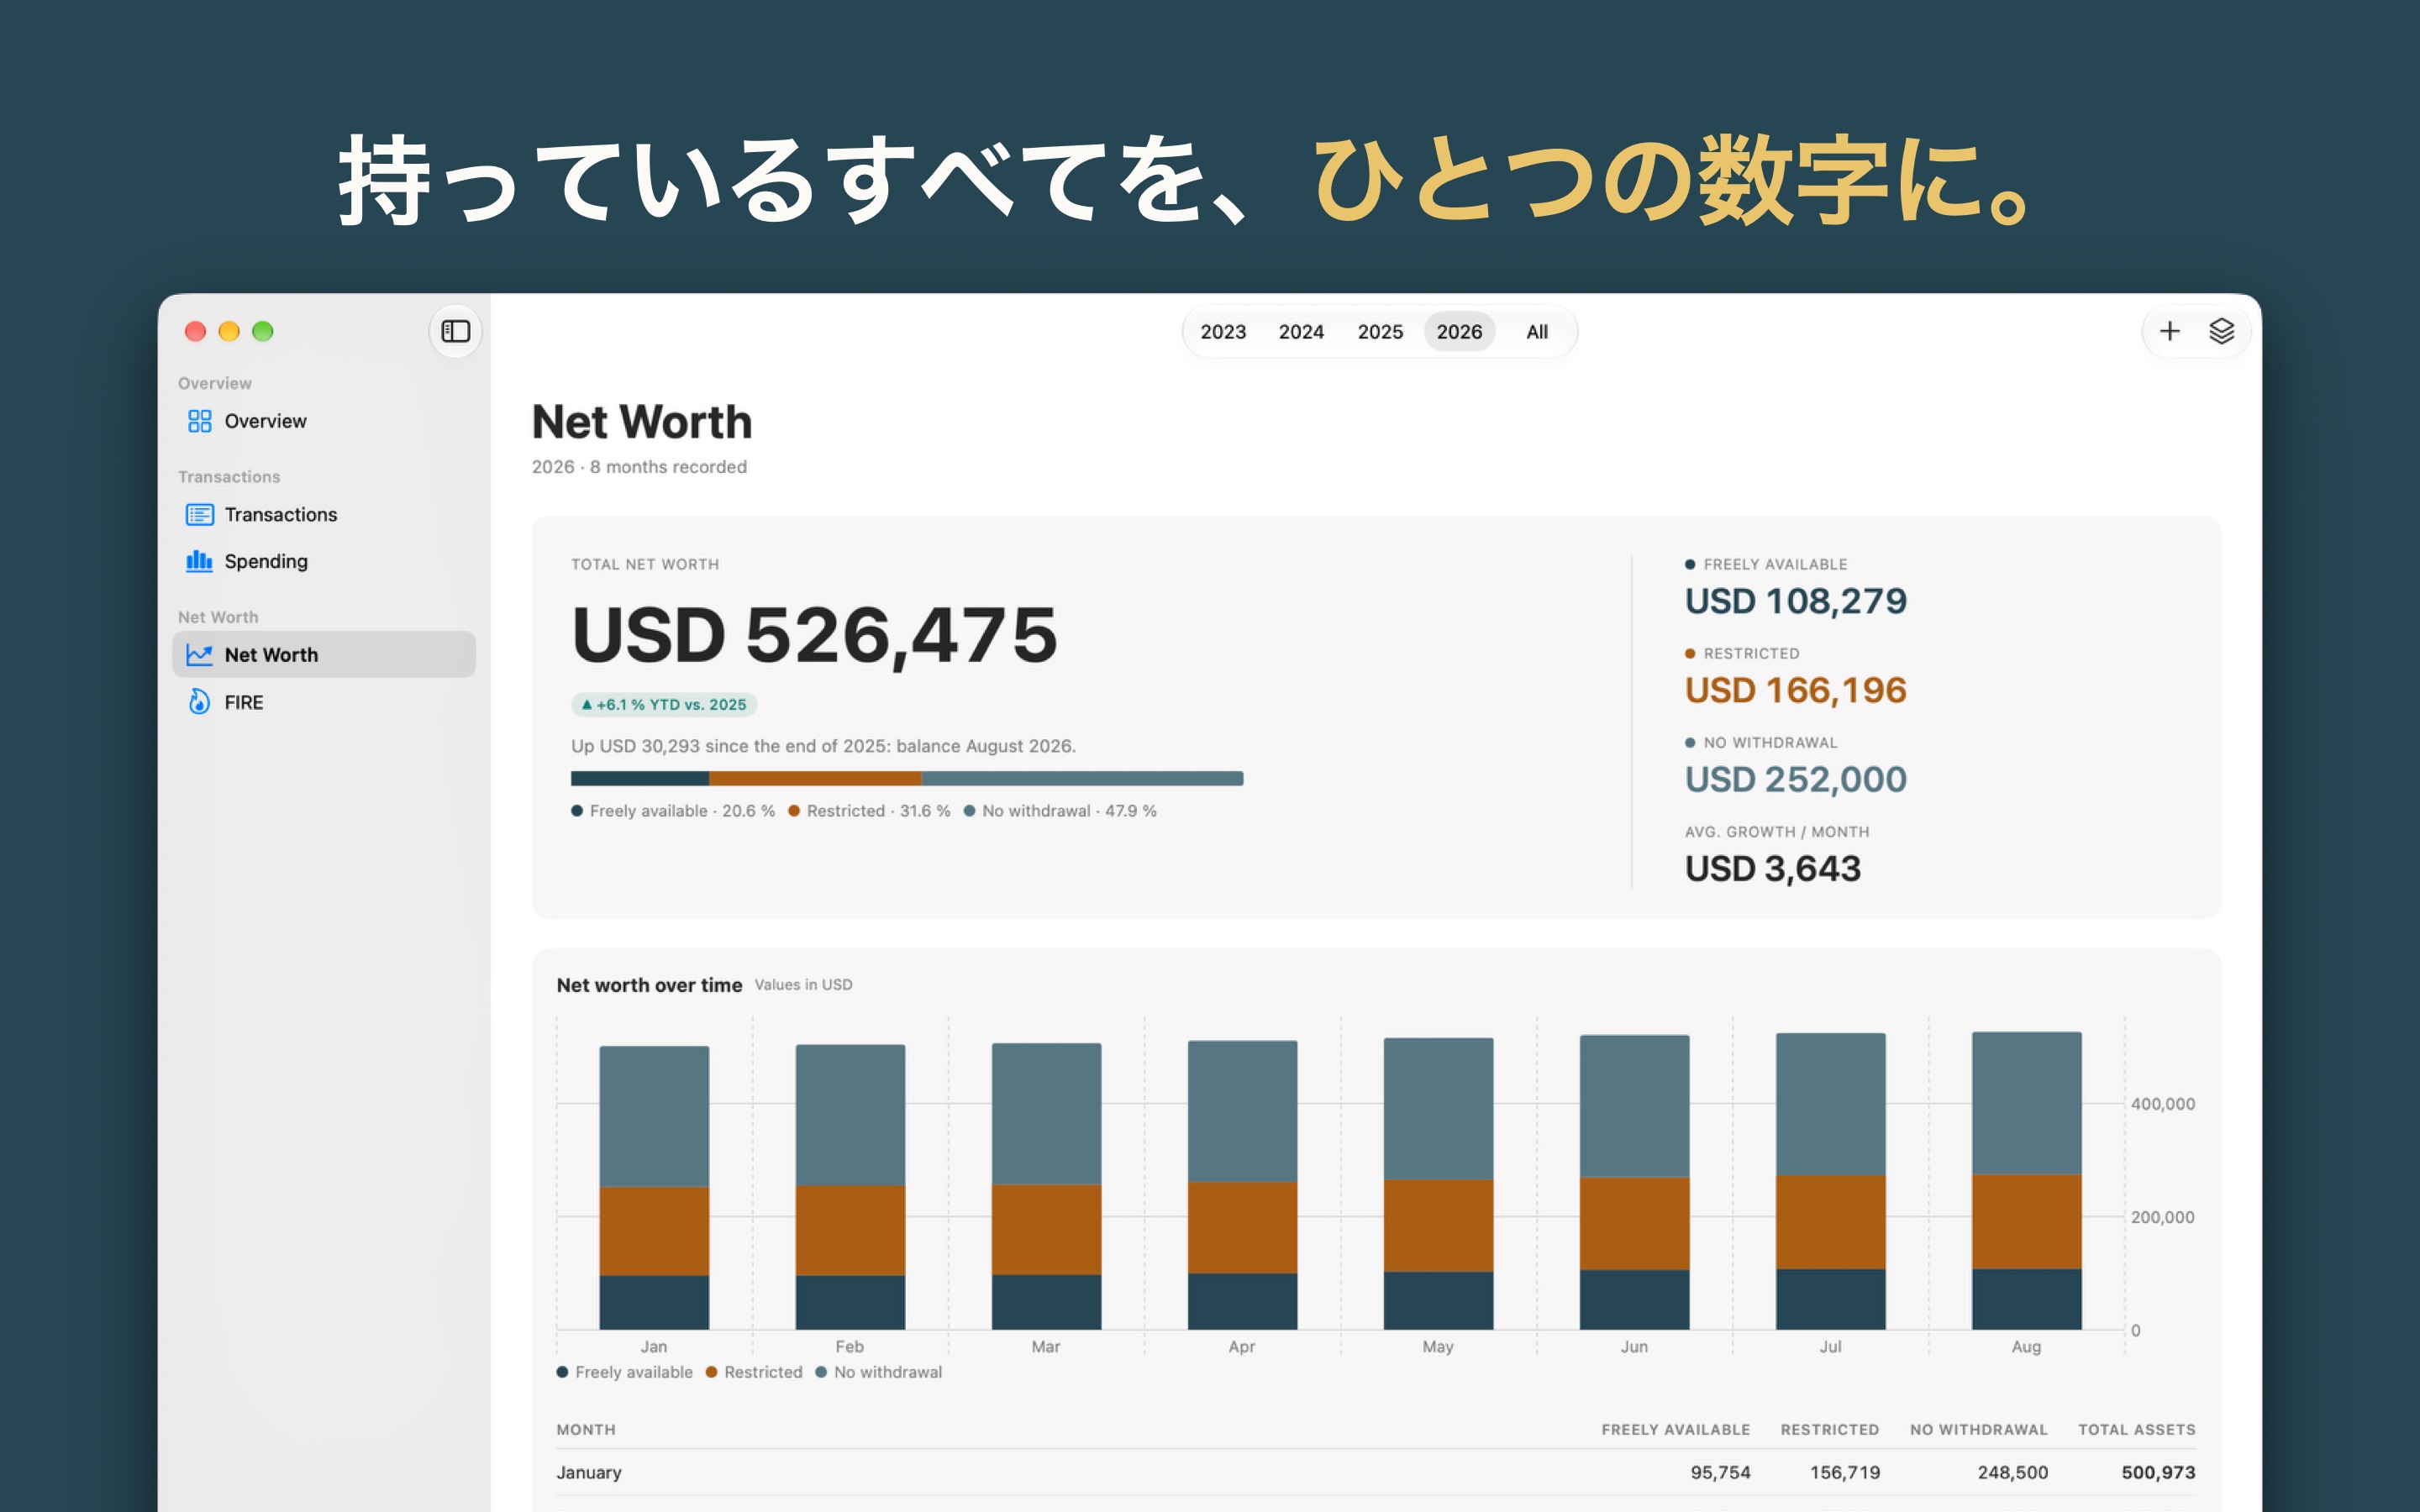The height and width of the screenshot is (1512, 2420).
Task: Select the Transactions list icon
Action: (x=199, y=514)
